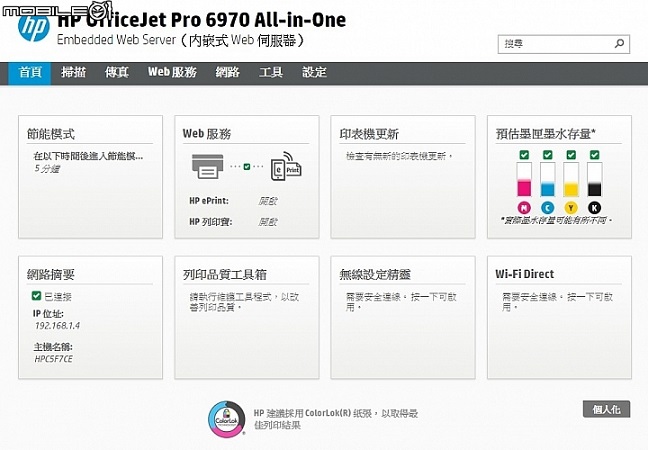Open the 網路摘要 card title
The image size is (648, 450).
[50, 274]
